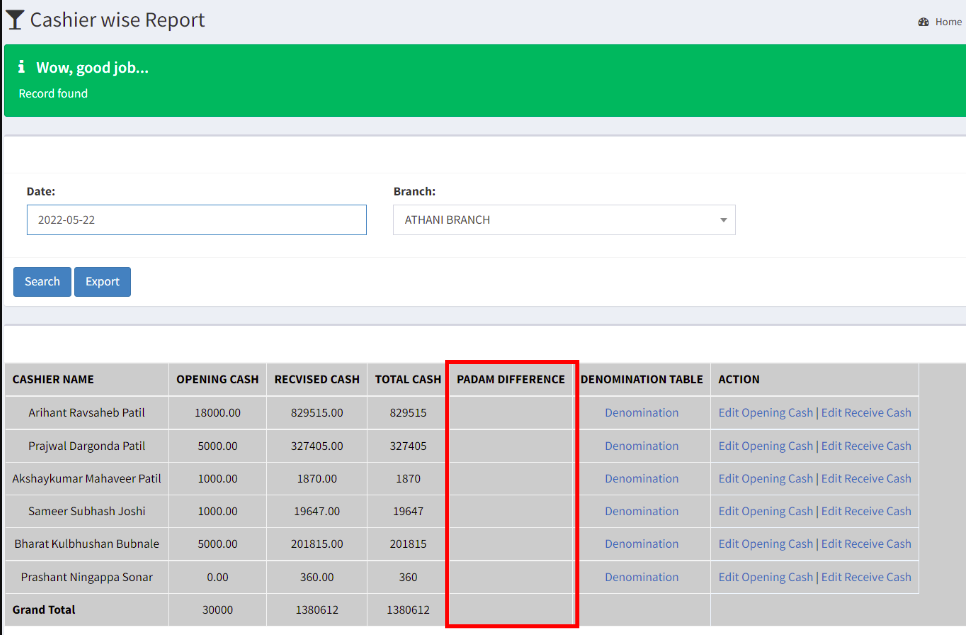Select cashier name Akshaykumar Mahaveer Patil
The width and height of the screenshot is (966, 635).
pyautogui.click(x=87, y=479)
